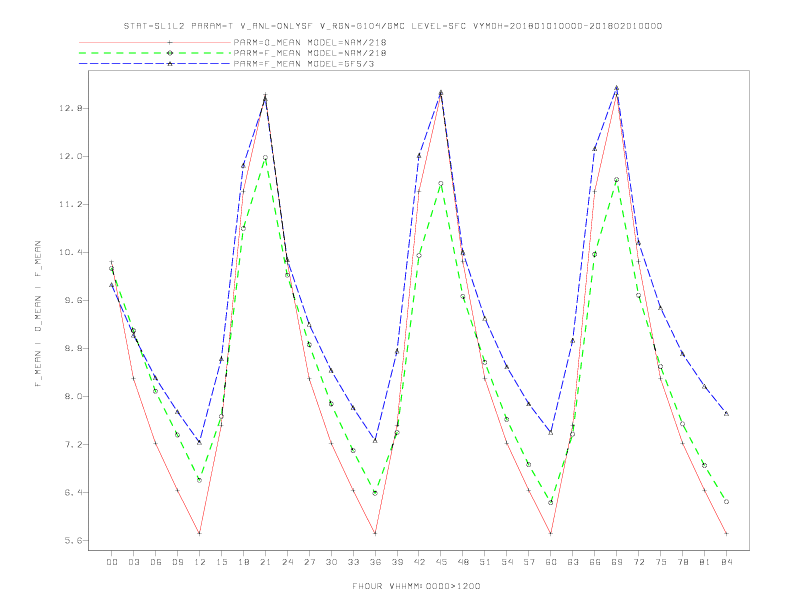
Task: Click the x-axis tick label 12
Action: coord(200,562)
